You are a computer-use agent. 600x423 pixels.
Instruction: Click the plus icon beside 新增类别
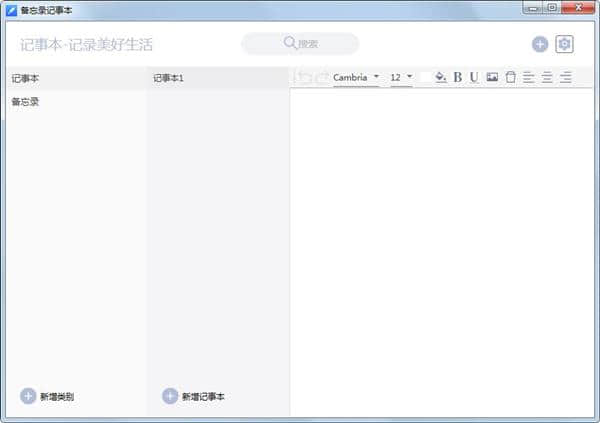point(28,396)
